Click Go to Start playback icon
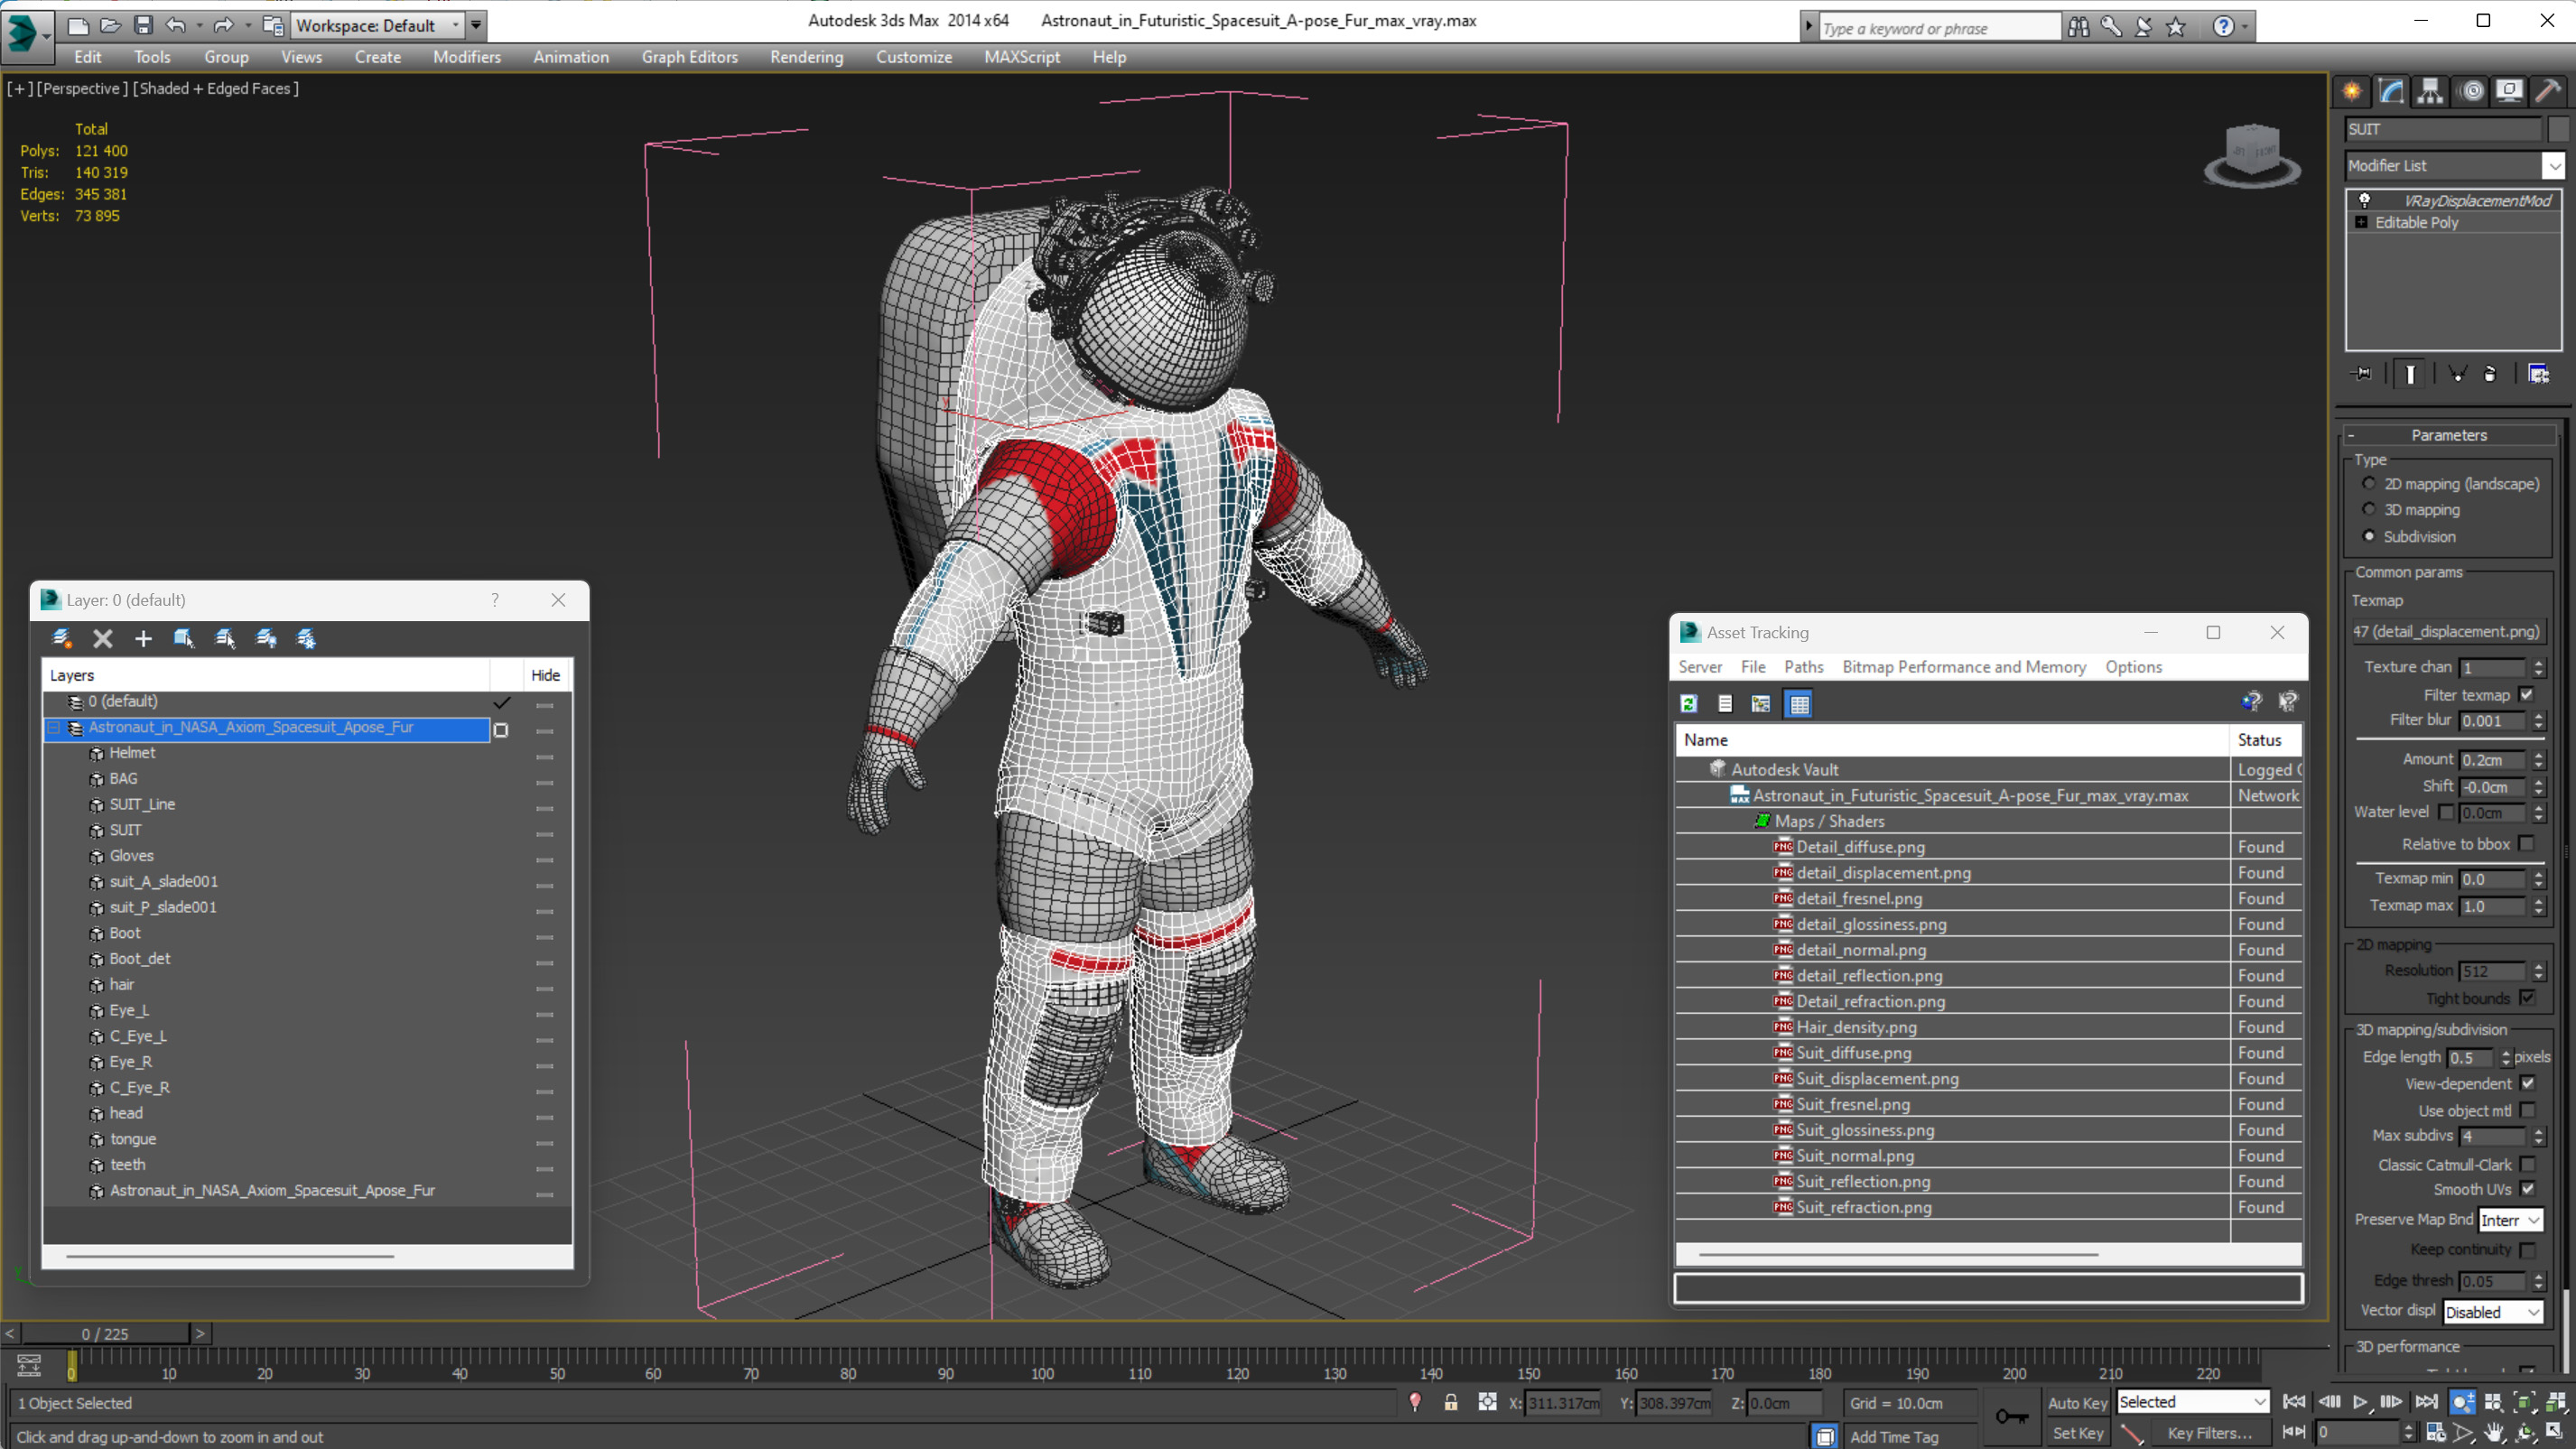The image size is (2576, 1449). pos(2294,1402)
